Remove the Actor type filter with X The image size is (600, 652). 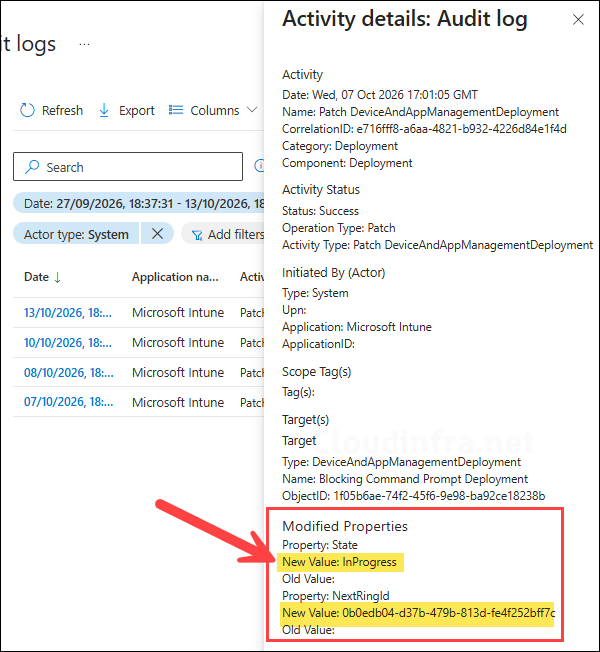157,234
